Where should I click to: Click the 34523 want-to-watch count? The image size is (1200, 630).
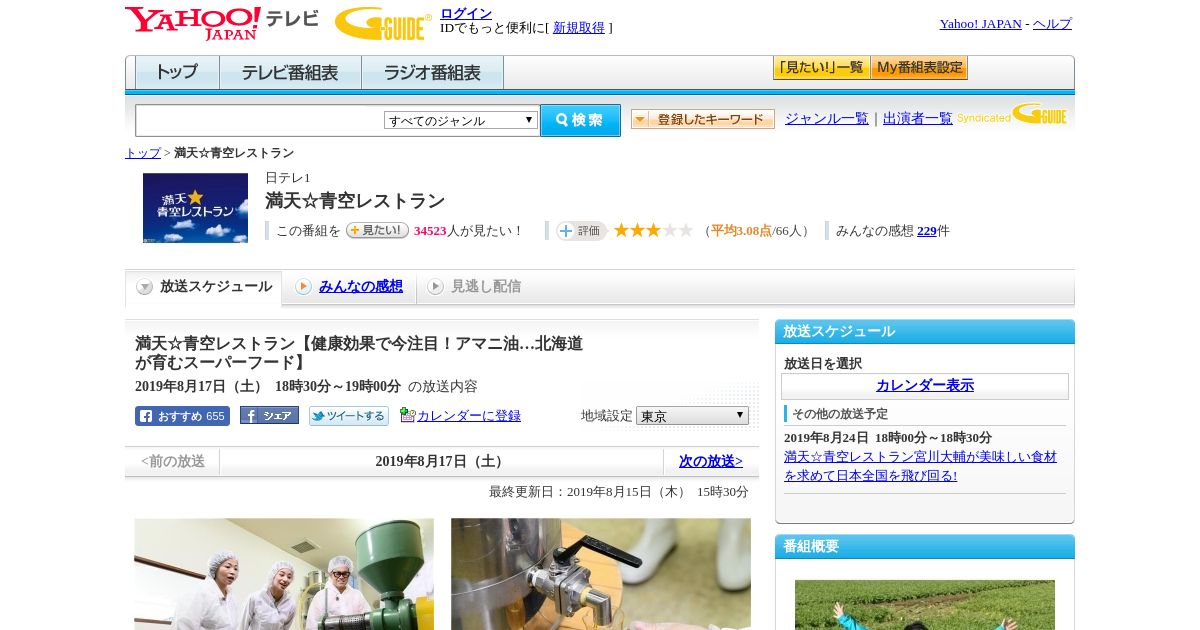[430, 231]
